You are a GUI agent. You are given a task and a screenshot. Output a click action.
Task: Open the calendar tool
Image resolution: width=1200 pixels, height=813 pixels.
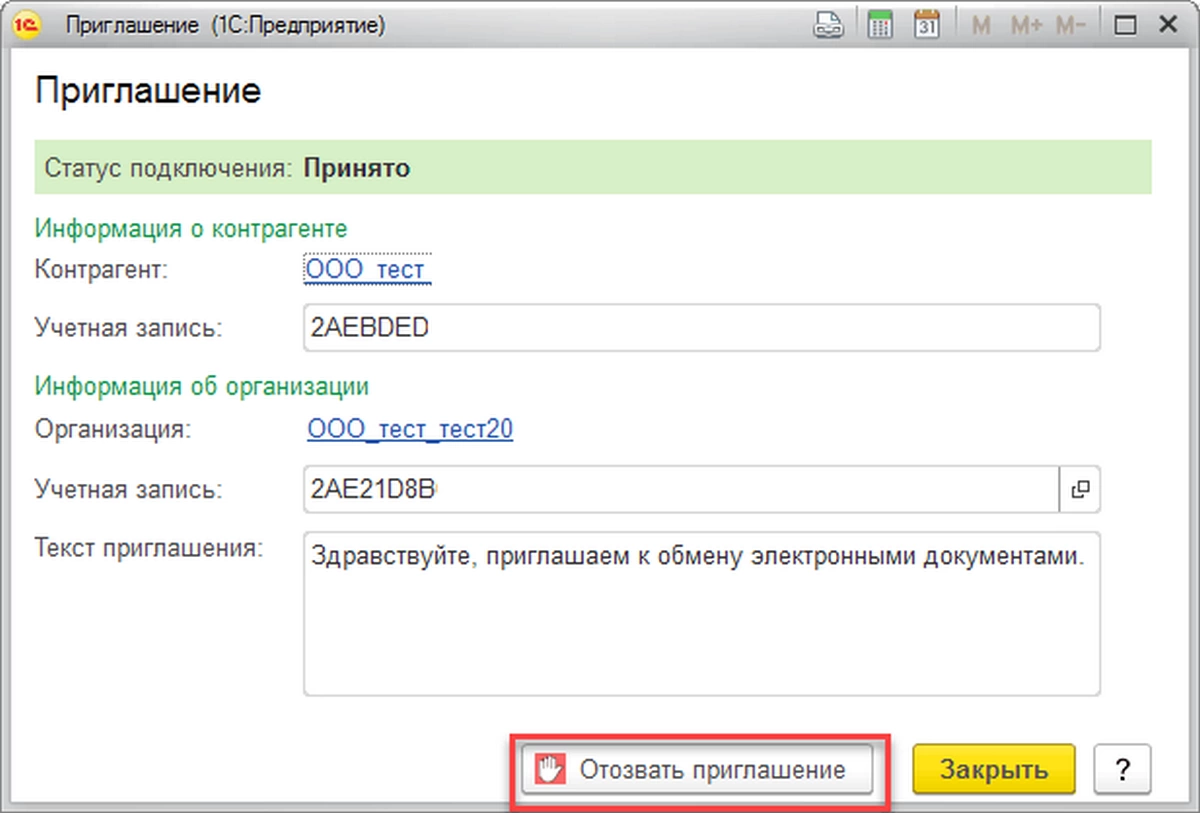tap(927, 26)
